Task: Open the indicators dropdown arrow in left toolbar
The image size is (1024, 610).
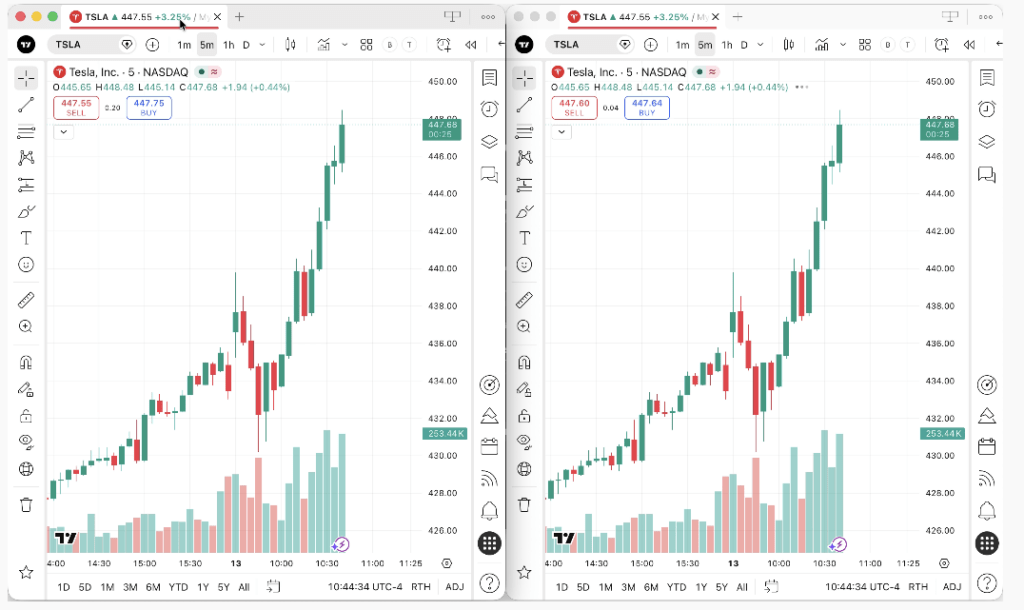Action: pyautogui.click(x=344, y=44)
